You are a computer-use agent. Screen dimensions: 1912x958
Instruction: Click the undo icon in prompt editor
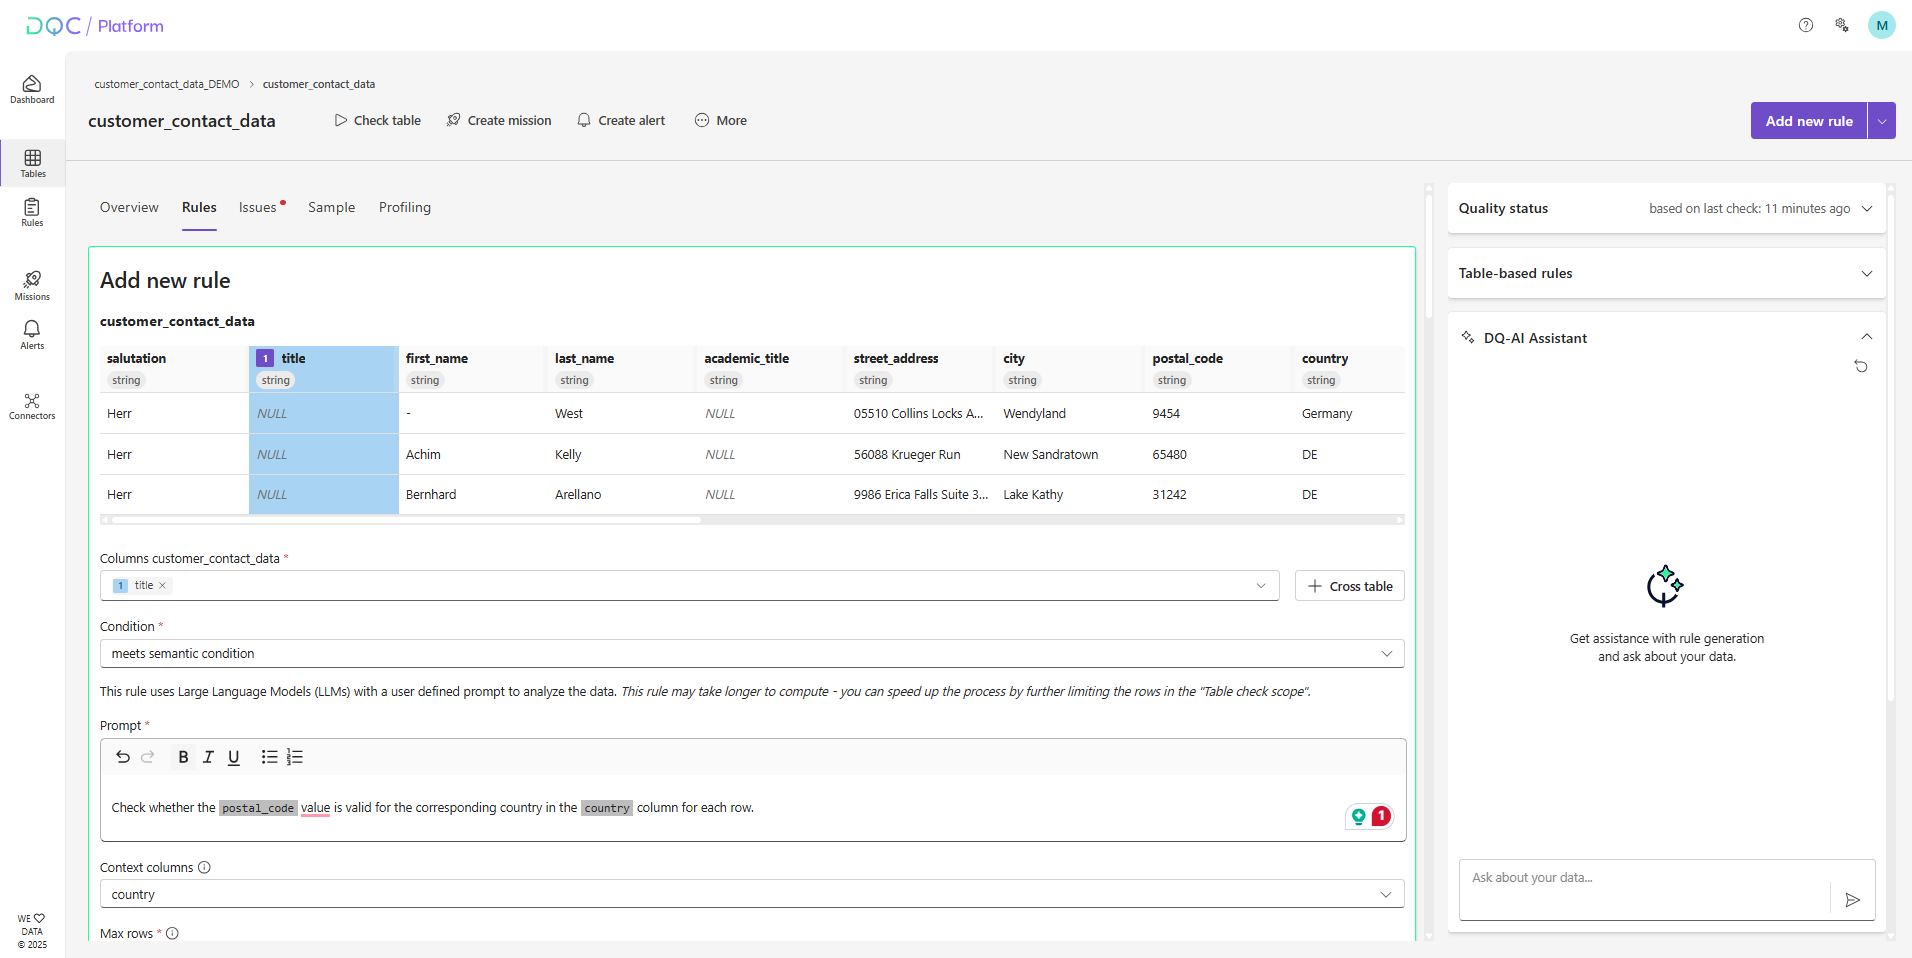[x=123, y=757]
